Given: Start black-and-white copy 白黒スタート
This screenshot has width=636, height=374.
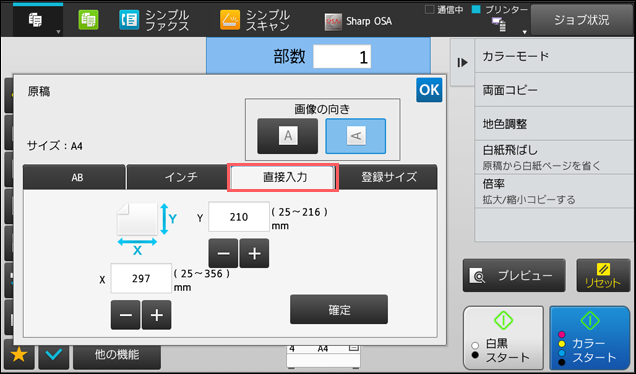Looking at the screenshot, I should (503, 338).
